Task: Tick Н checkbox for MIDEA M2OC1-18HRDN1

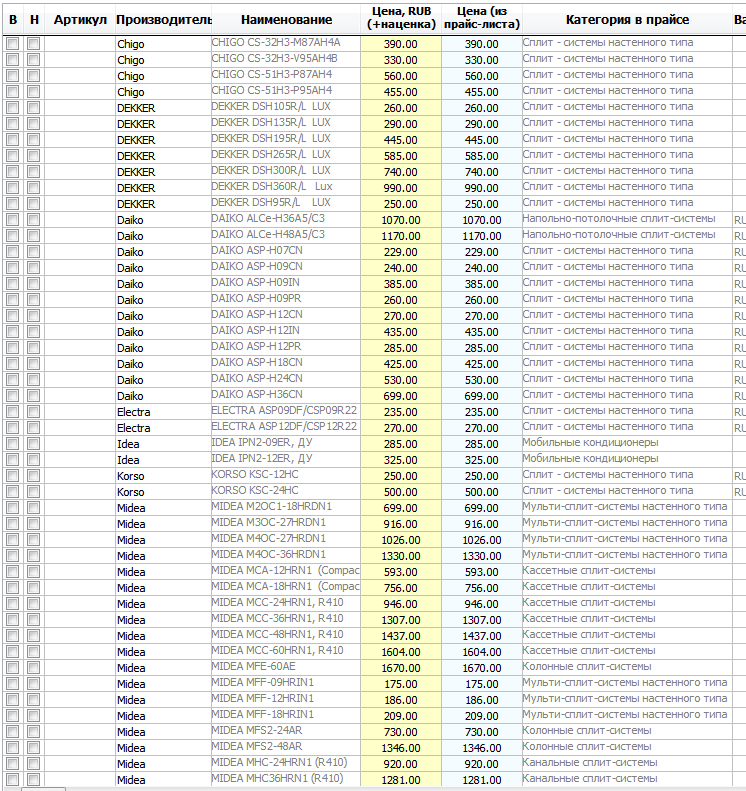Action: [34, 508]
